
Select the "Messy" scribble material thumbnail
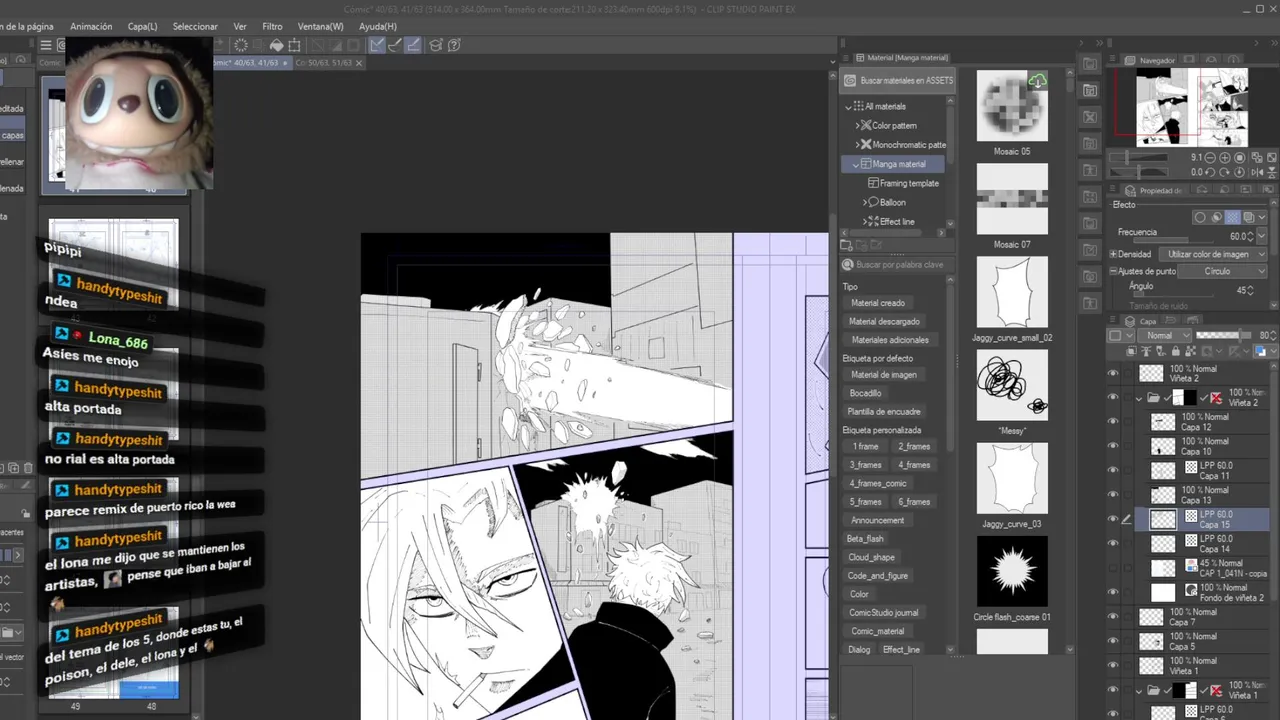click(x=1012, y=385)
